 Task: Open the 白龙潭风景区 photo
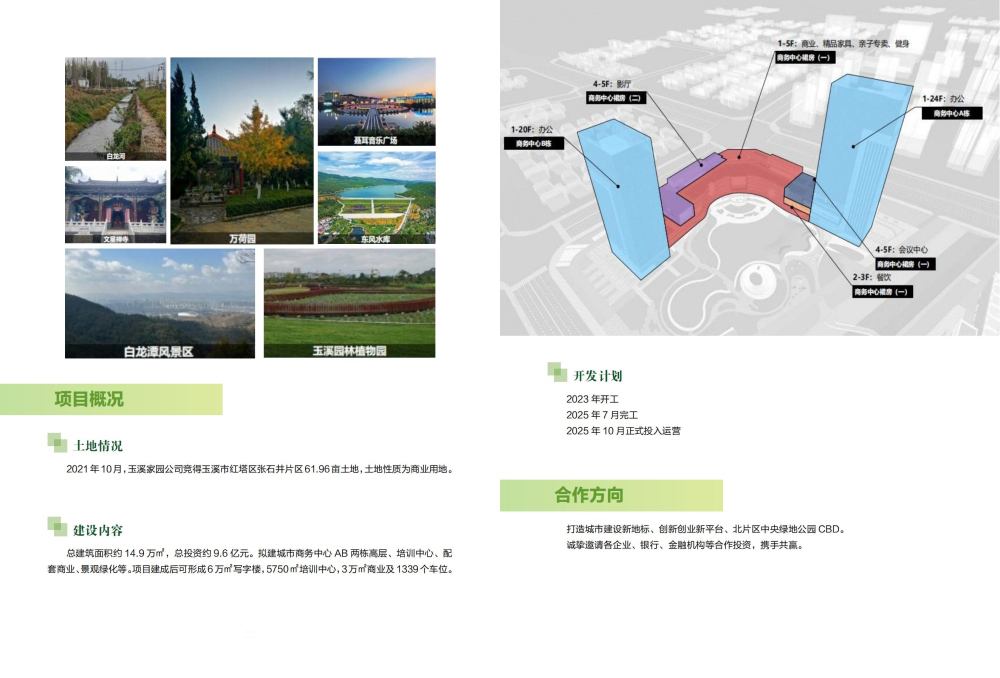(x=158, y=303)
